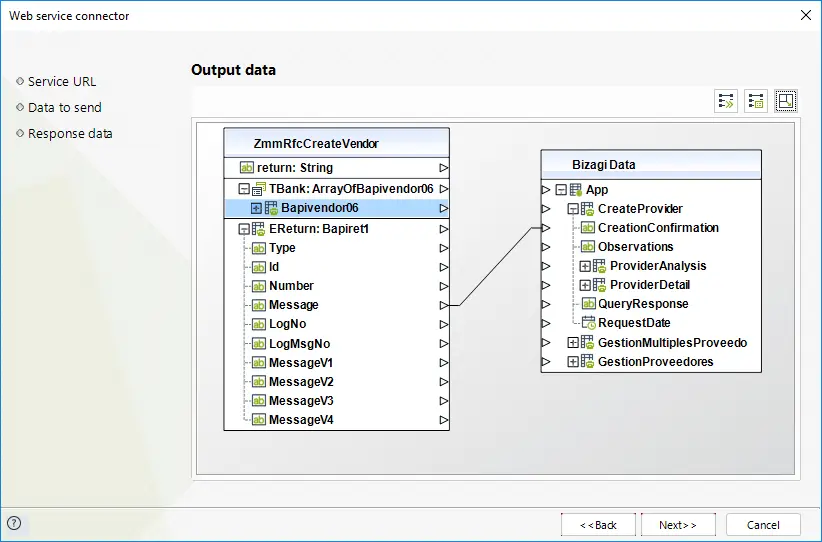Click the Bizagi Data panel header

coord(651,165)
